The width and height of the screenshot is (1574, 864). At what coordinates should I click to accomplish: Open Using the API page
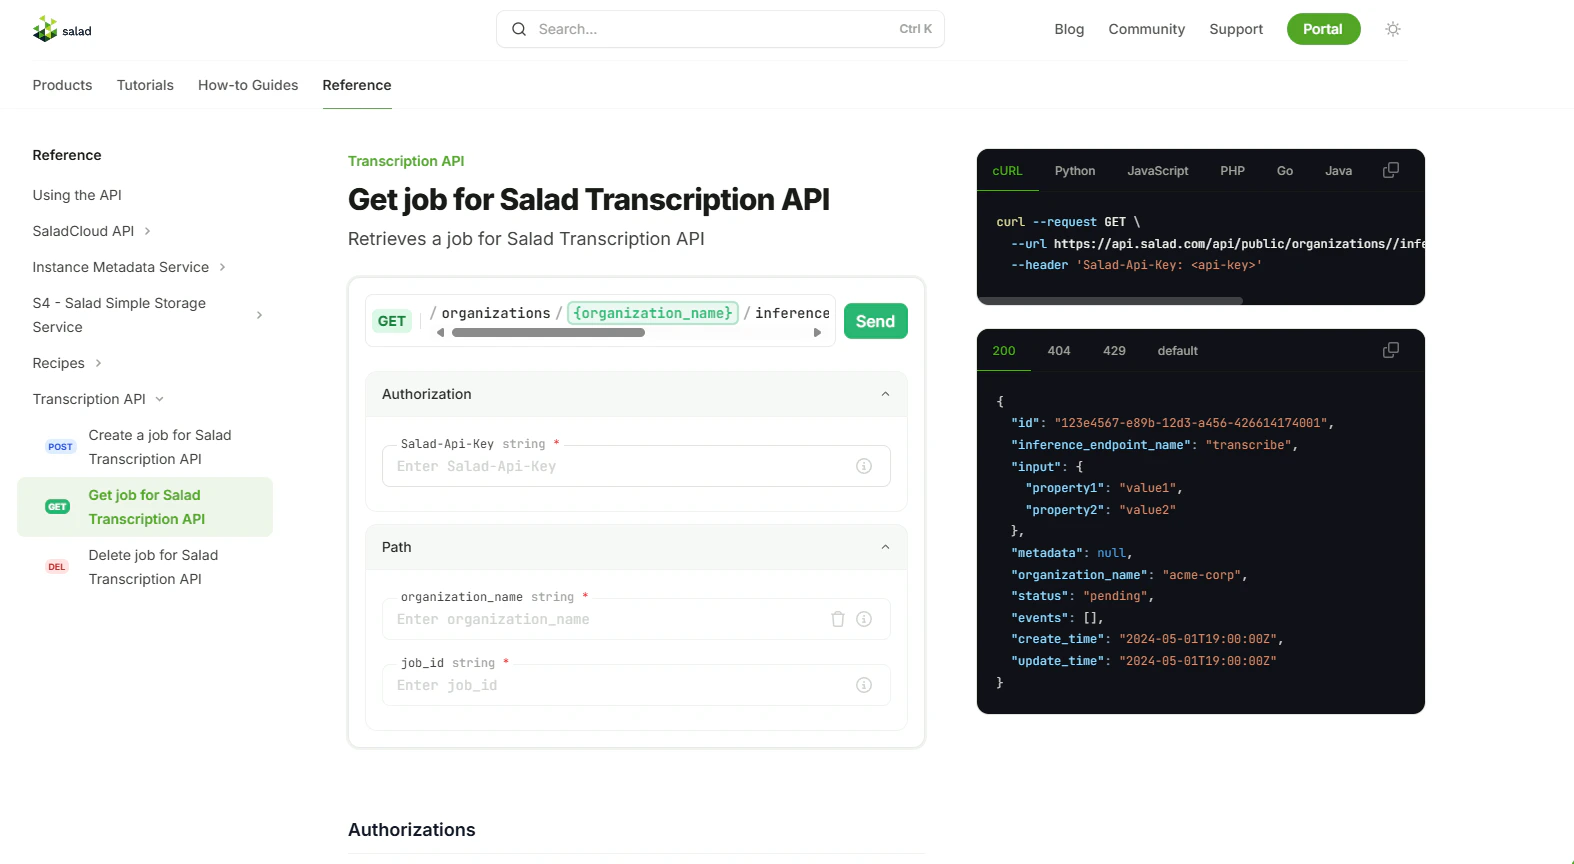click(x=77, y=195)
